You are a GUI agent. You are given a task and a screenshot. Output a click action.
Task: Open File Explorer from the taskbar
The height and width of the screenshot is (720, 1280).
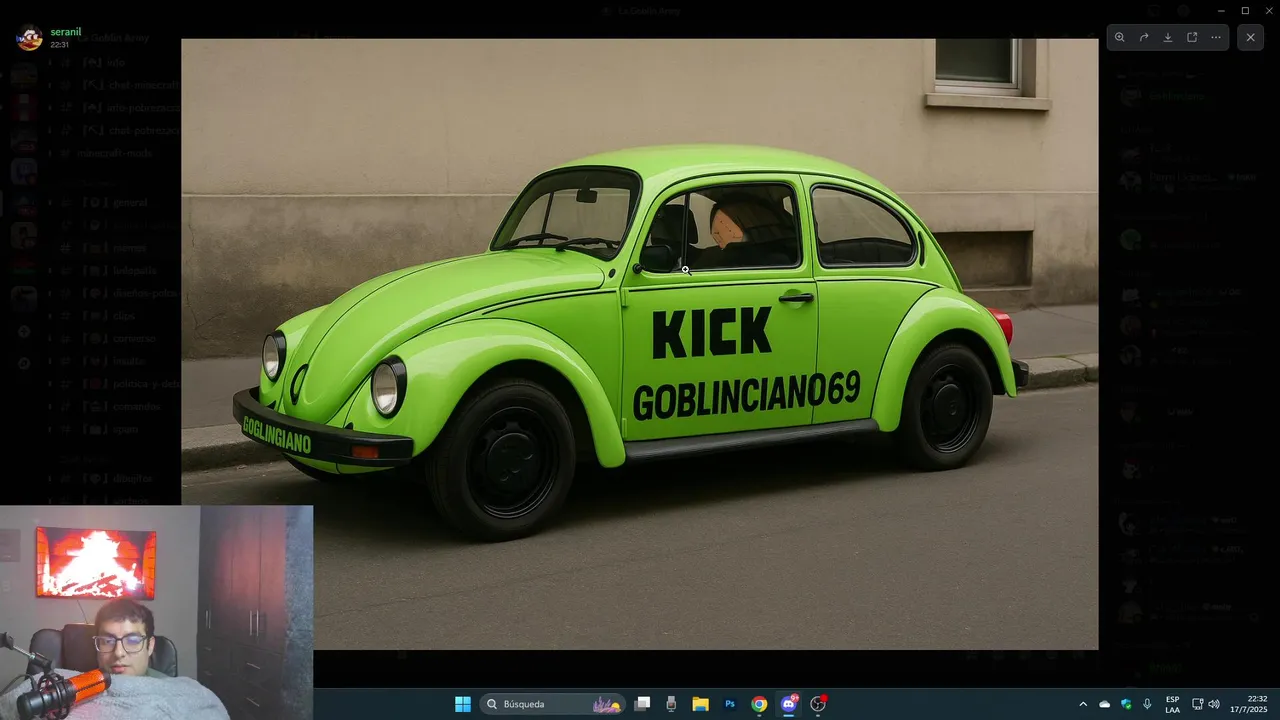(x=701, y=704)
